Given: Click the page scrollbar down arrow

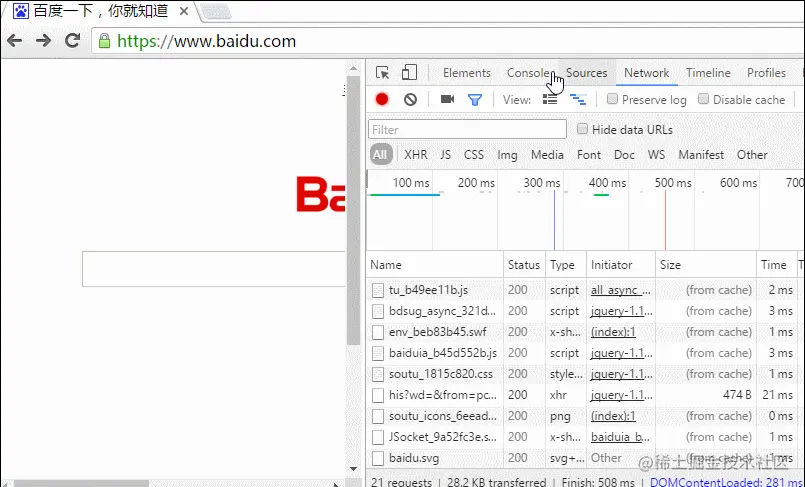Looking at the screenshot, I should [353, 469].
